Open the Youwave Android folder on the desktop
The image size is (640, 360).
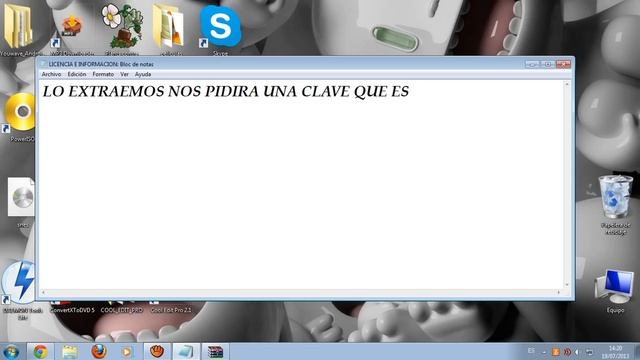tap(19, 29)
